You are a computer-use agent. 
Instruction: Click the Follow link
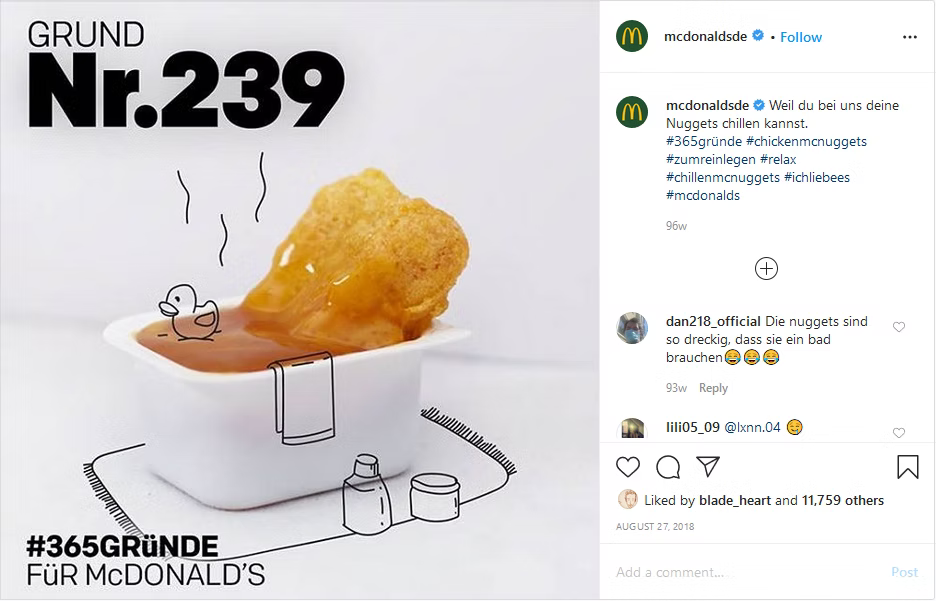coord(800,37)
